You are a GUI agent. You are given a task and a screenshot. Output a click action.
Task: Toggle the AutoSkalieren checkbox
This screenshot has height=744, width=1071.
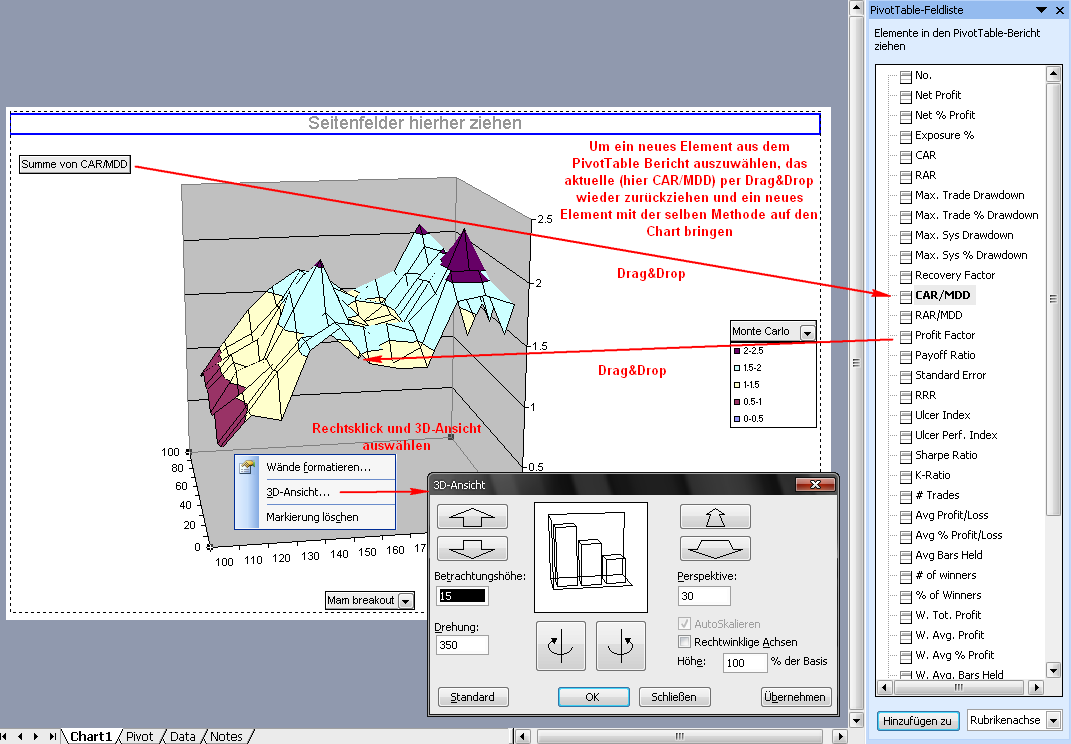pyautogui.click(x=685, y=624)
